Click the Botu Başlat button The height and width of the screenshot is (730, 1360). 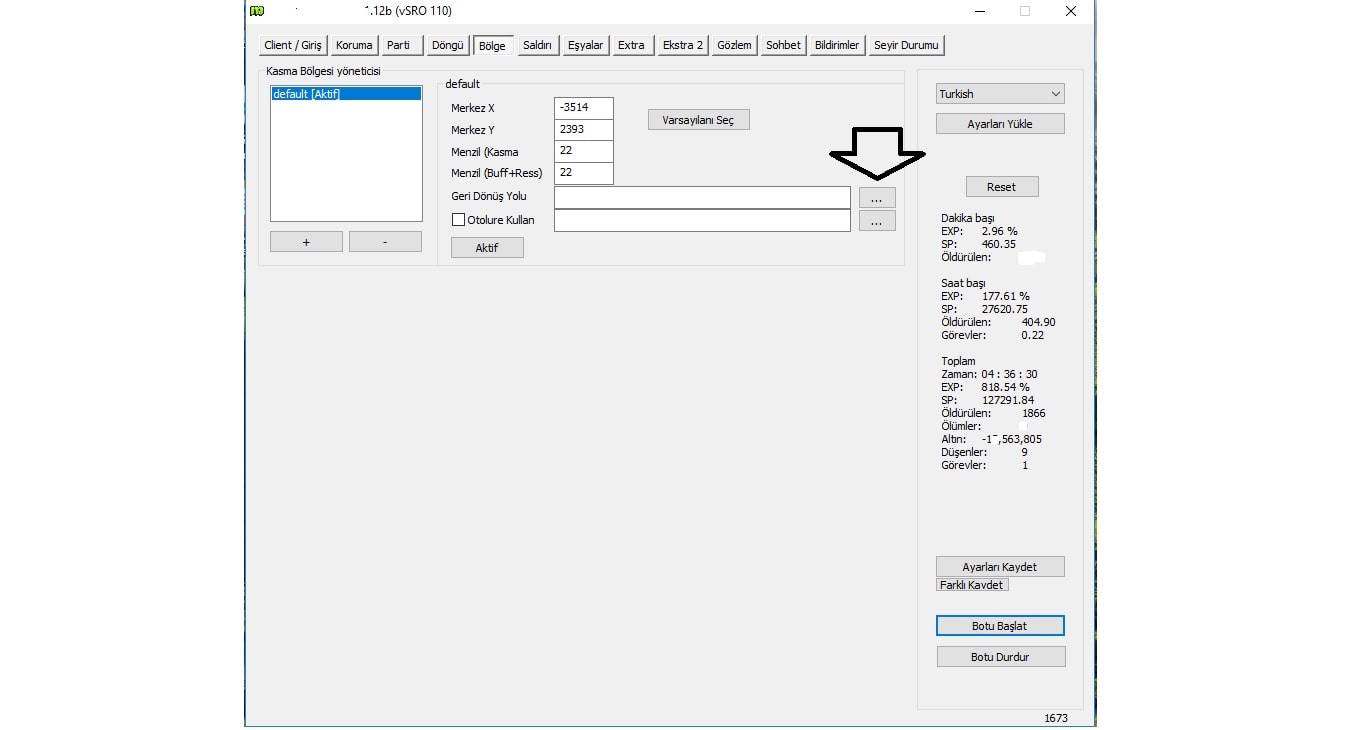coord(1000,626)
